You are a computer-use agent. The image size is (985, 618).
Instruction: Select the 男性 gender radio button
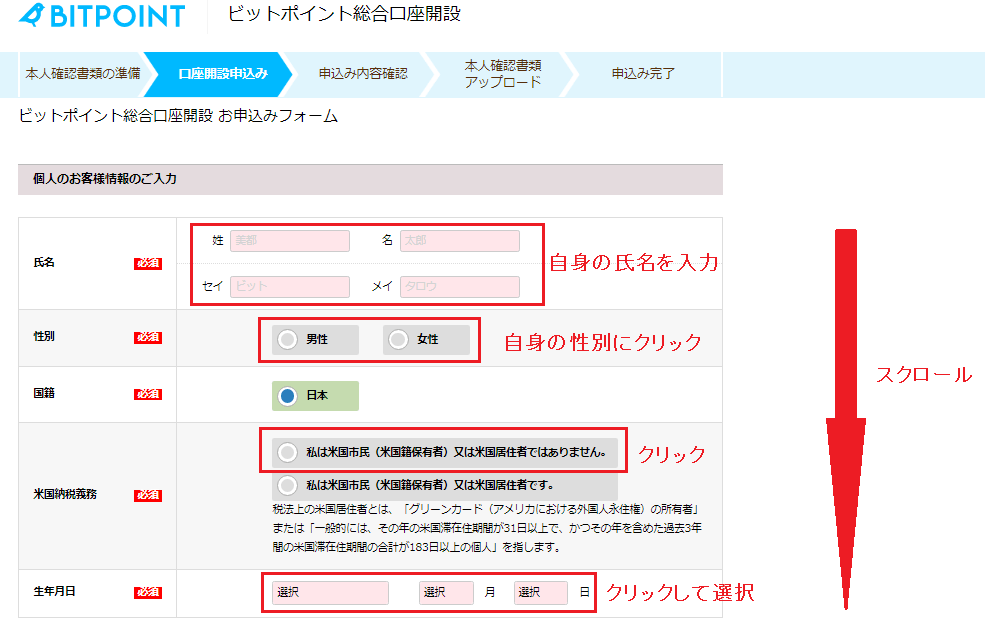[288, 340]
